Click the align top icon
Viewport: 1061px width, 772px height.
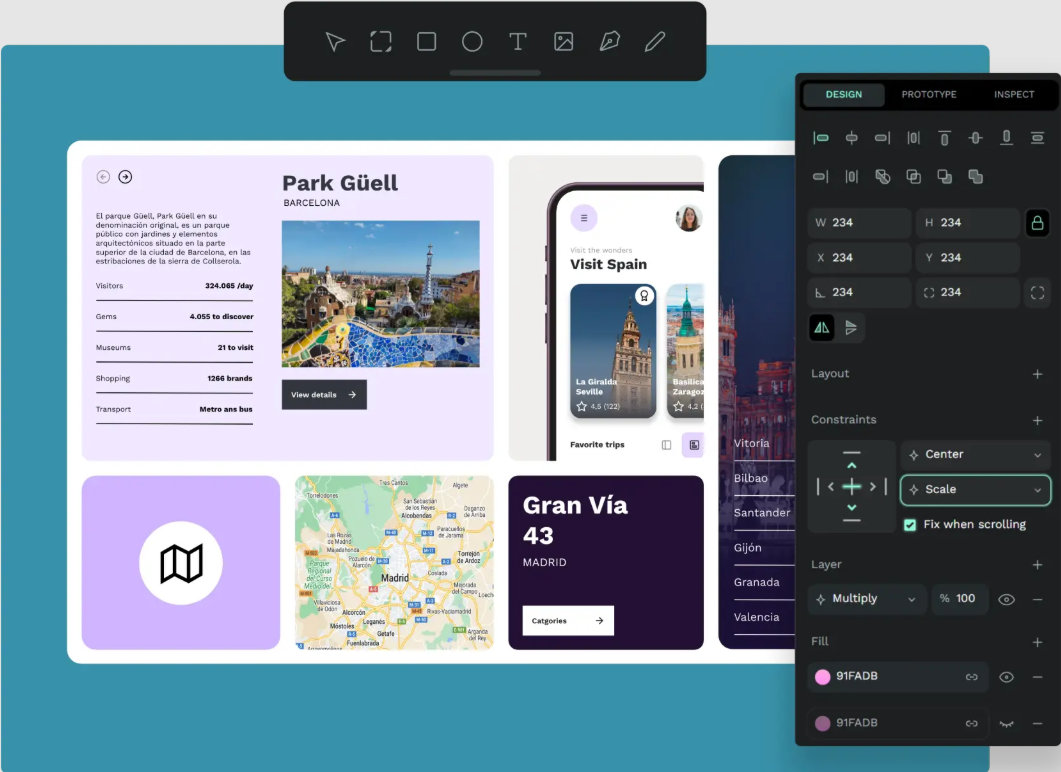(944, 138)
